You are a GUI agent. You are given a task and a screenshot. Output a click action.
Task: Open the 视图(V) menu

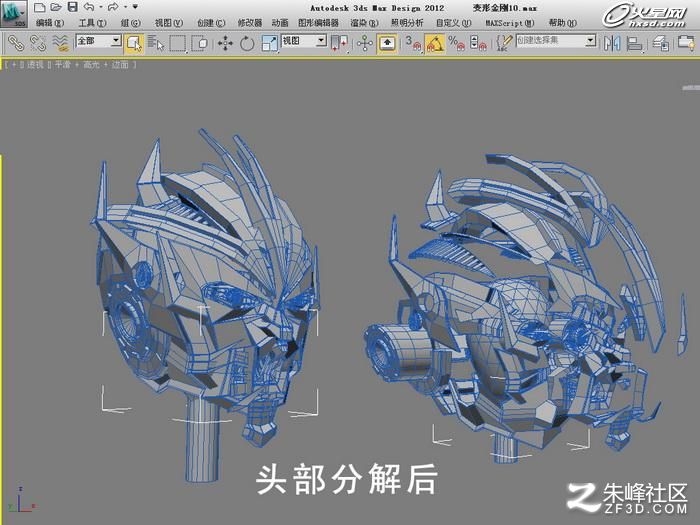[x=169, y=23]
